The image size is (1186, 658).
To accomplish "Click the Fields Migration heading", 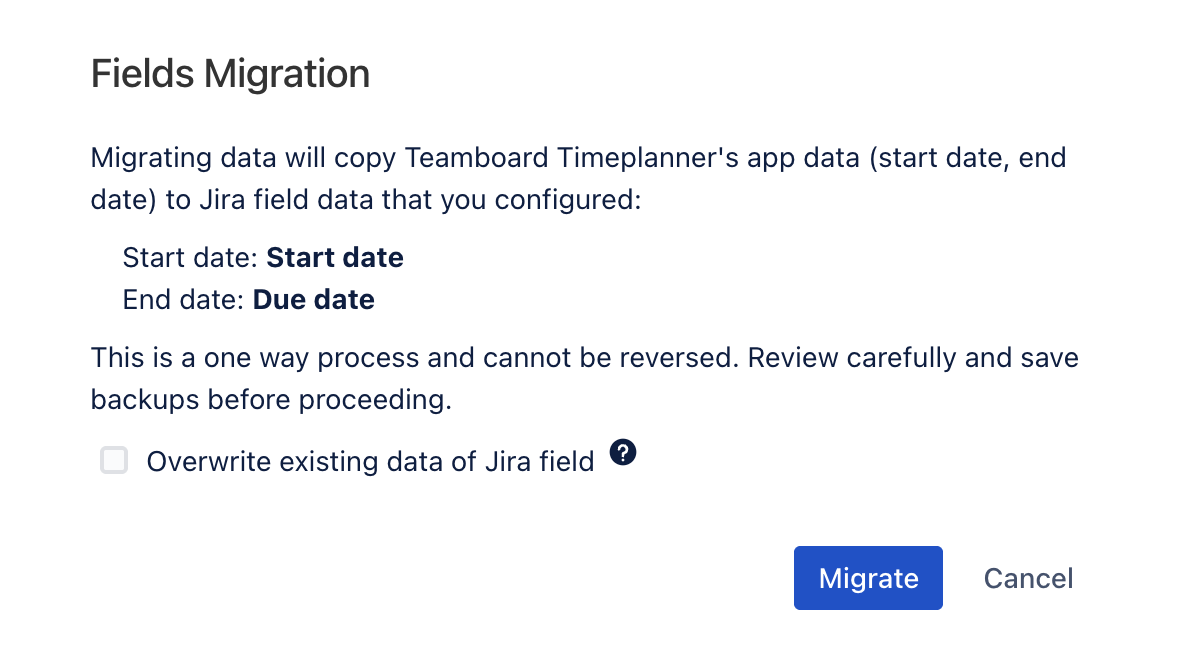I will pyautogui.click(x=230, y=74).
